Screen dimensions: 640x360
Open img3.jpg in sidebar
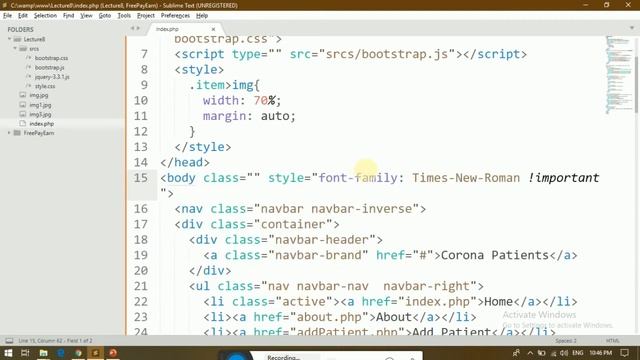click(x=40, y=114)
